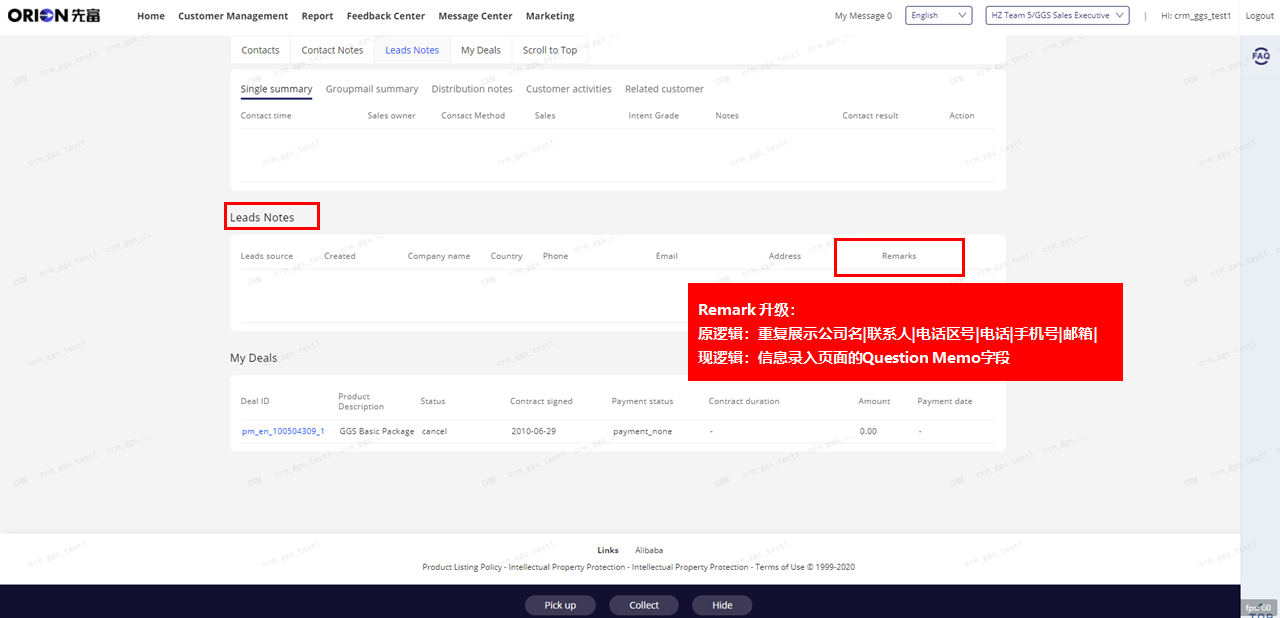The height and width of the screenshot is (618, 1280).
Task: Click the payment_none status cell
Action: point(643,431)
